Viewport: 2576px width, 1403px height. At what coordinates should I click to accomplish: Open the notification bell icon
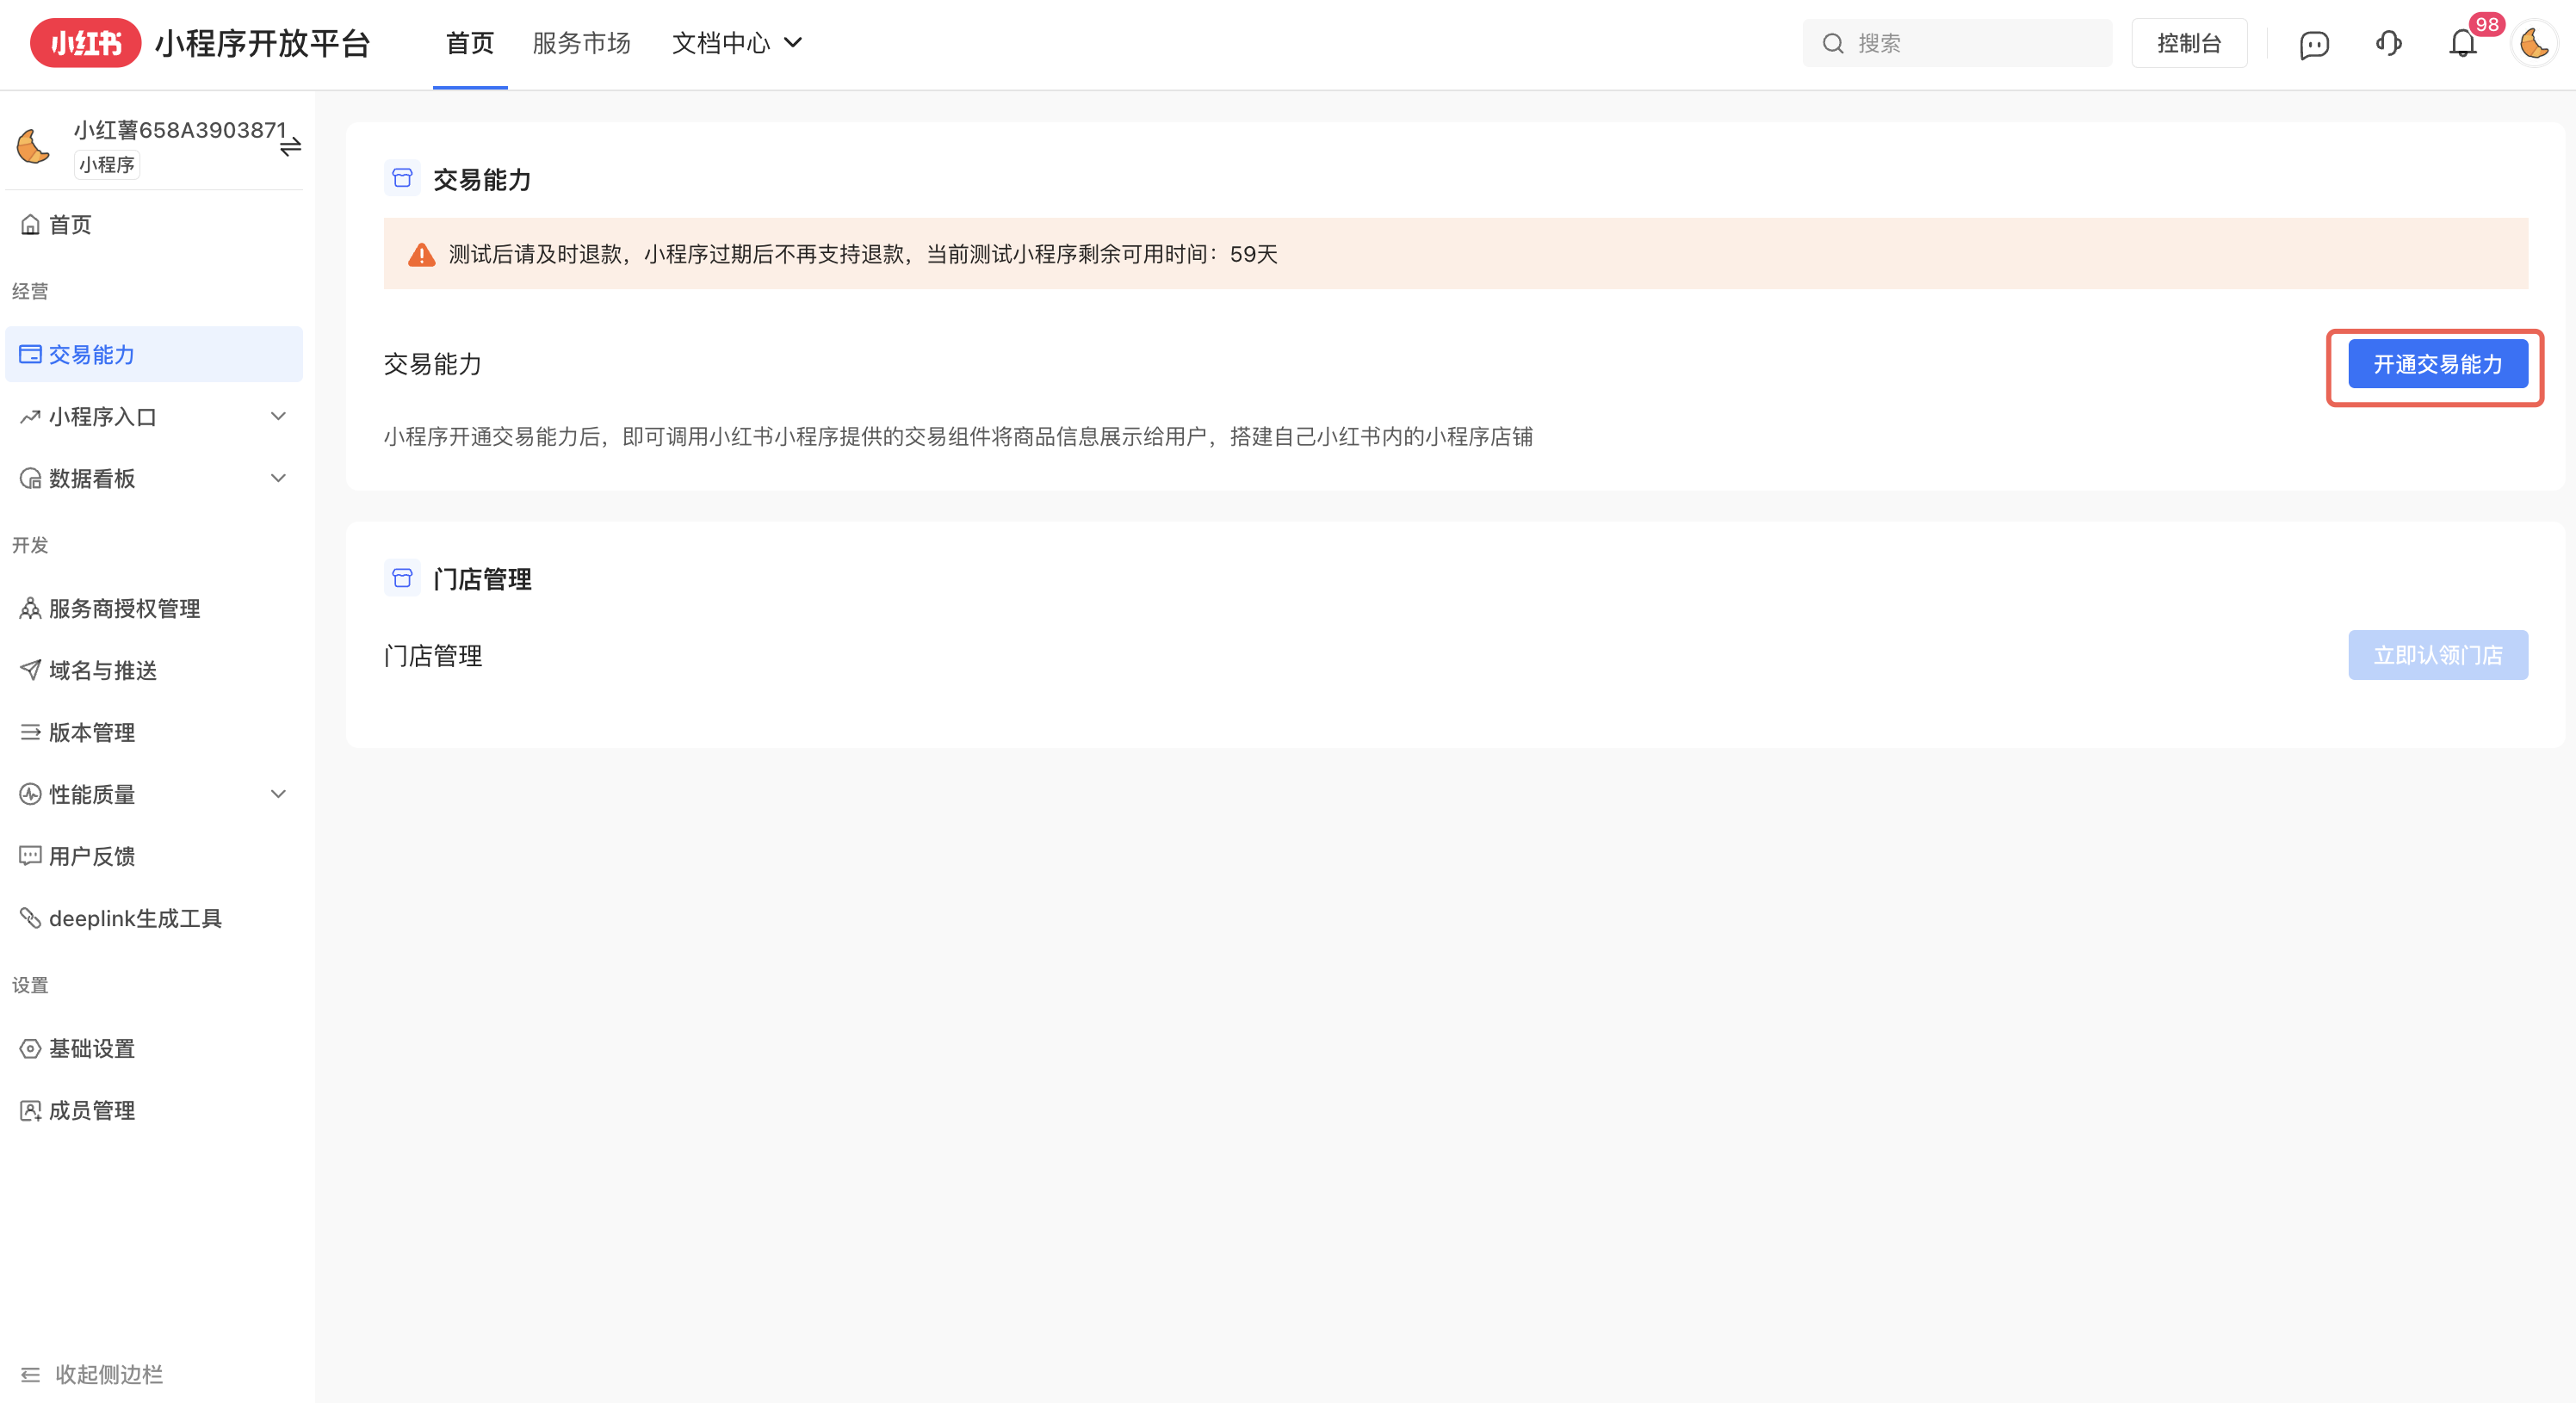2462,44
